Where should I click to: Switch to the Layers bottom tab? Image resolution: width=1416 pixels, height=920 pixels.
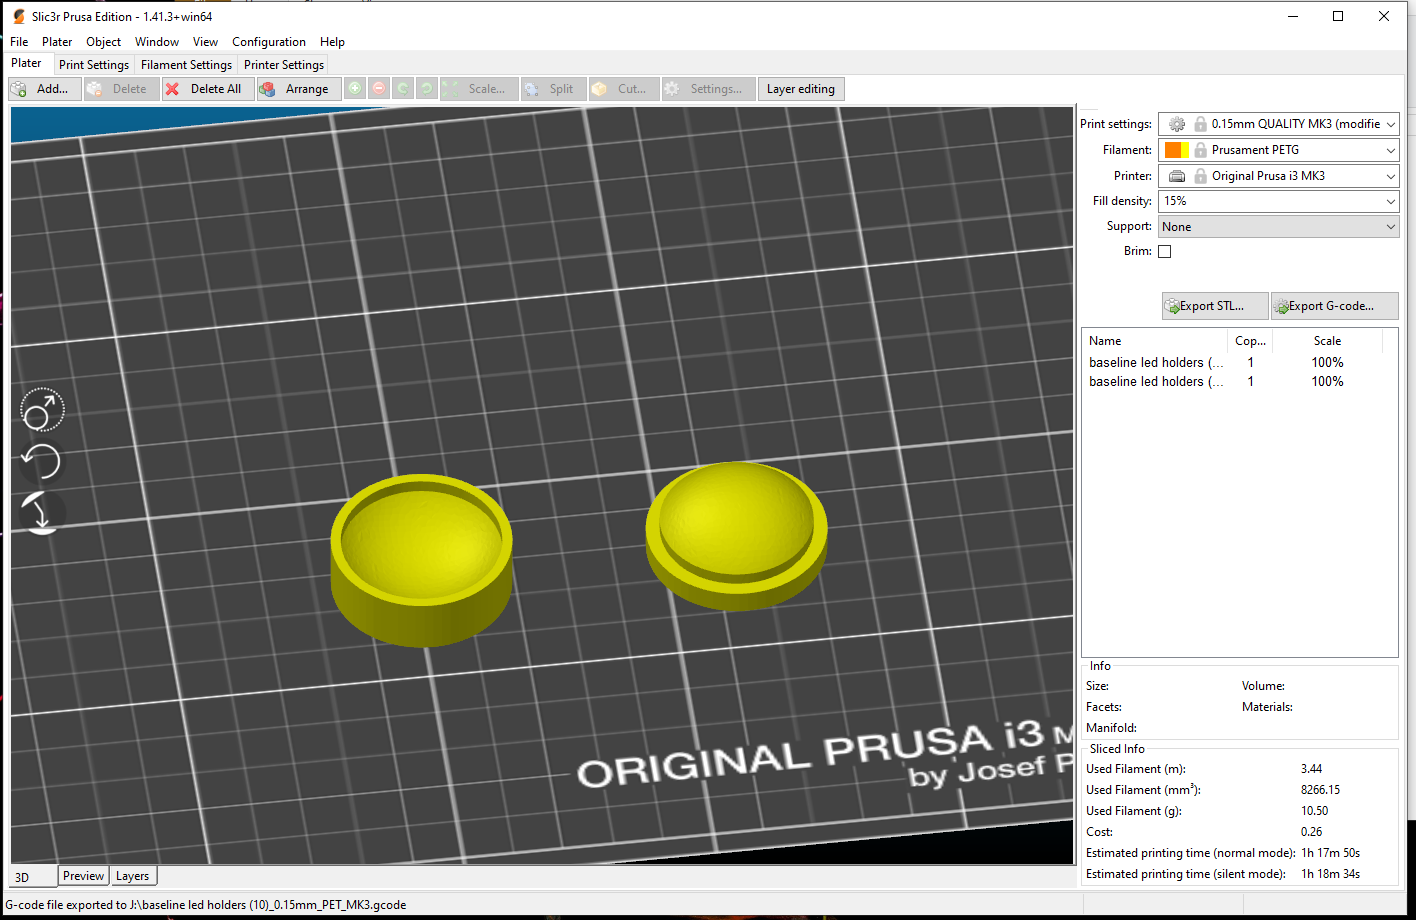coord(132,876)
